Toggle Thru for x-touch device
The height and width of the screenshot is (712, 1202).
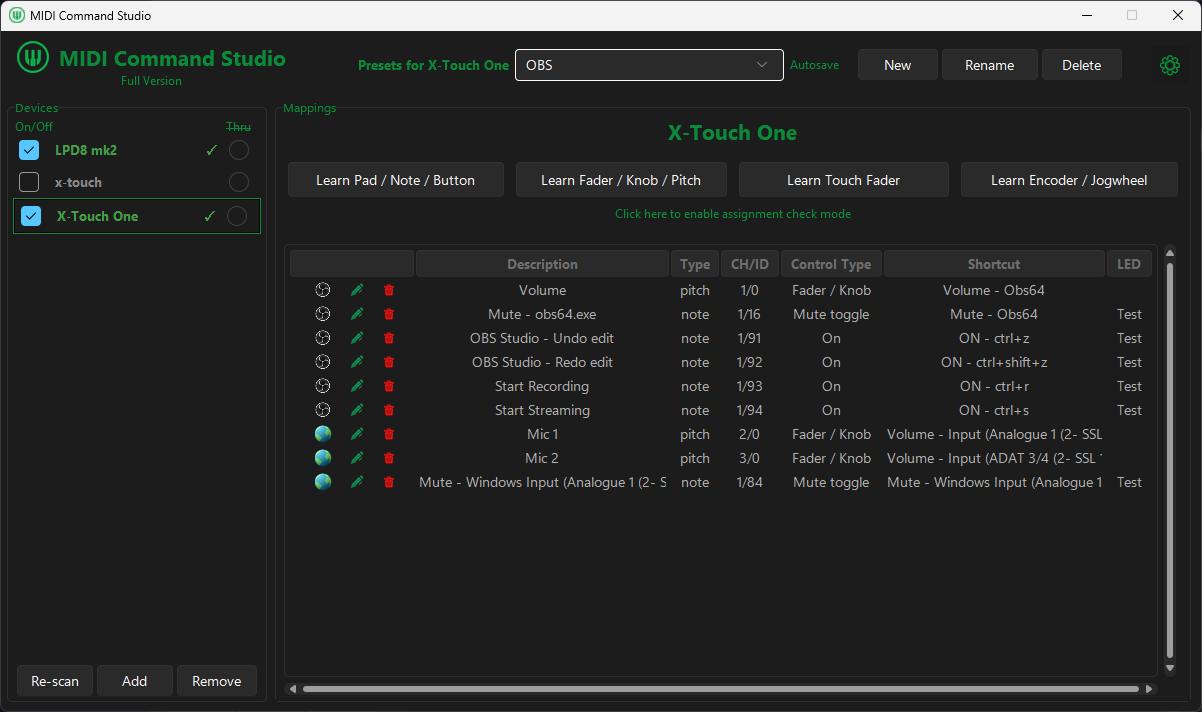click(238, 182)
